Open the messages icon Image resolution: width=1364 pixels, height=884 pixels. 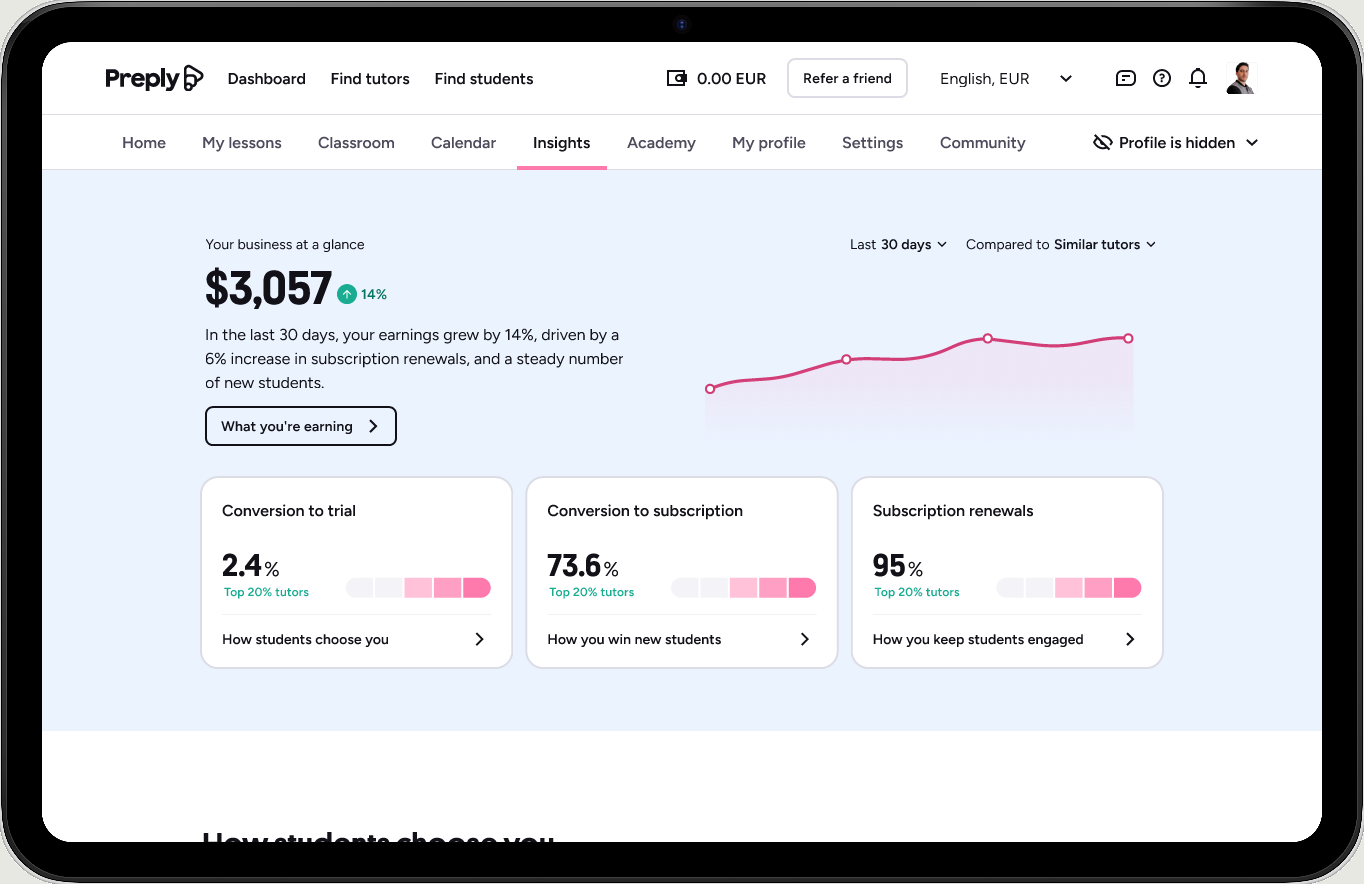pyautogui.click(x=1126, y=78)
